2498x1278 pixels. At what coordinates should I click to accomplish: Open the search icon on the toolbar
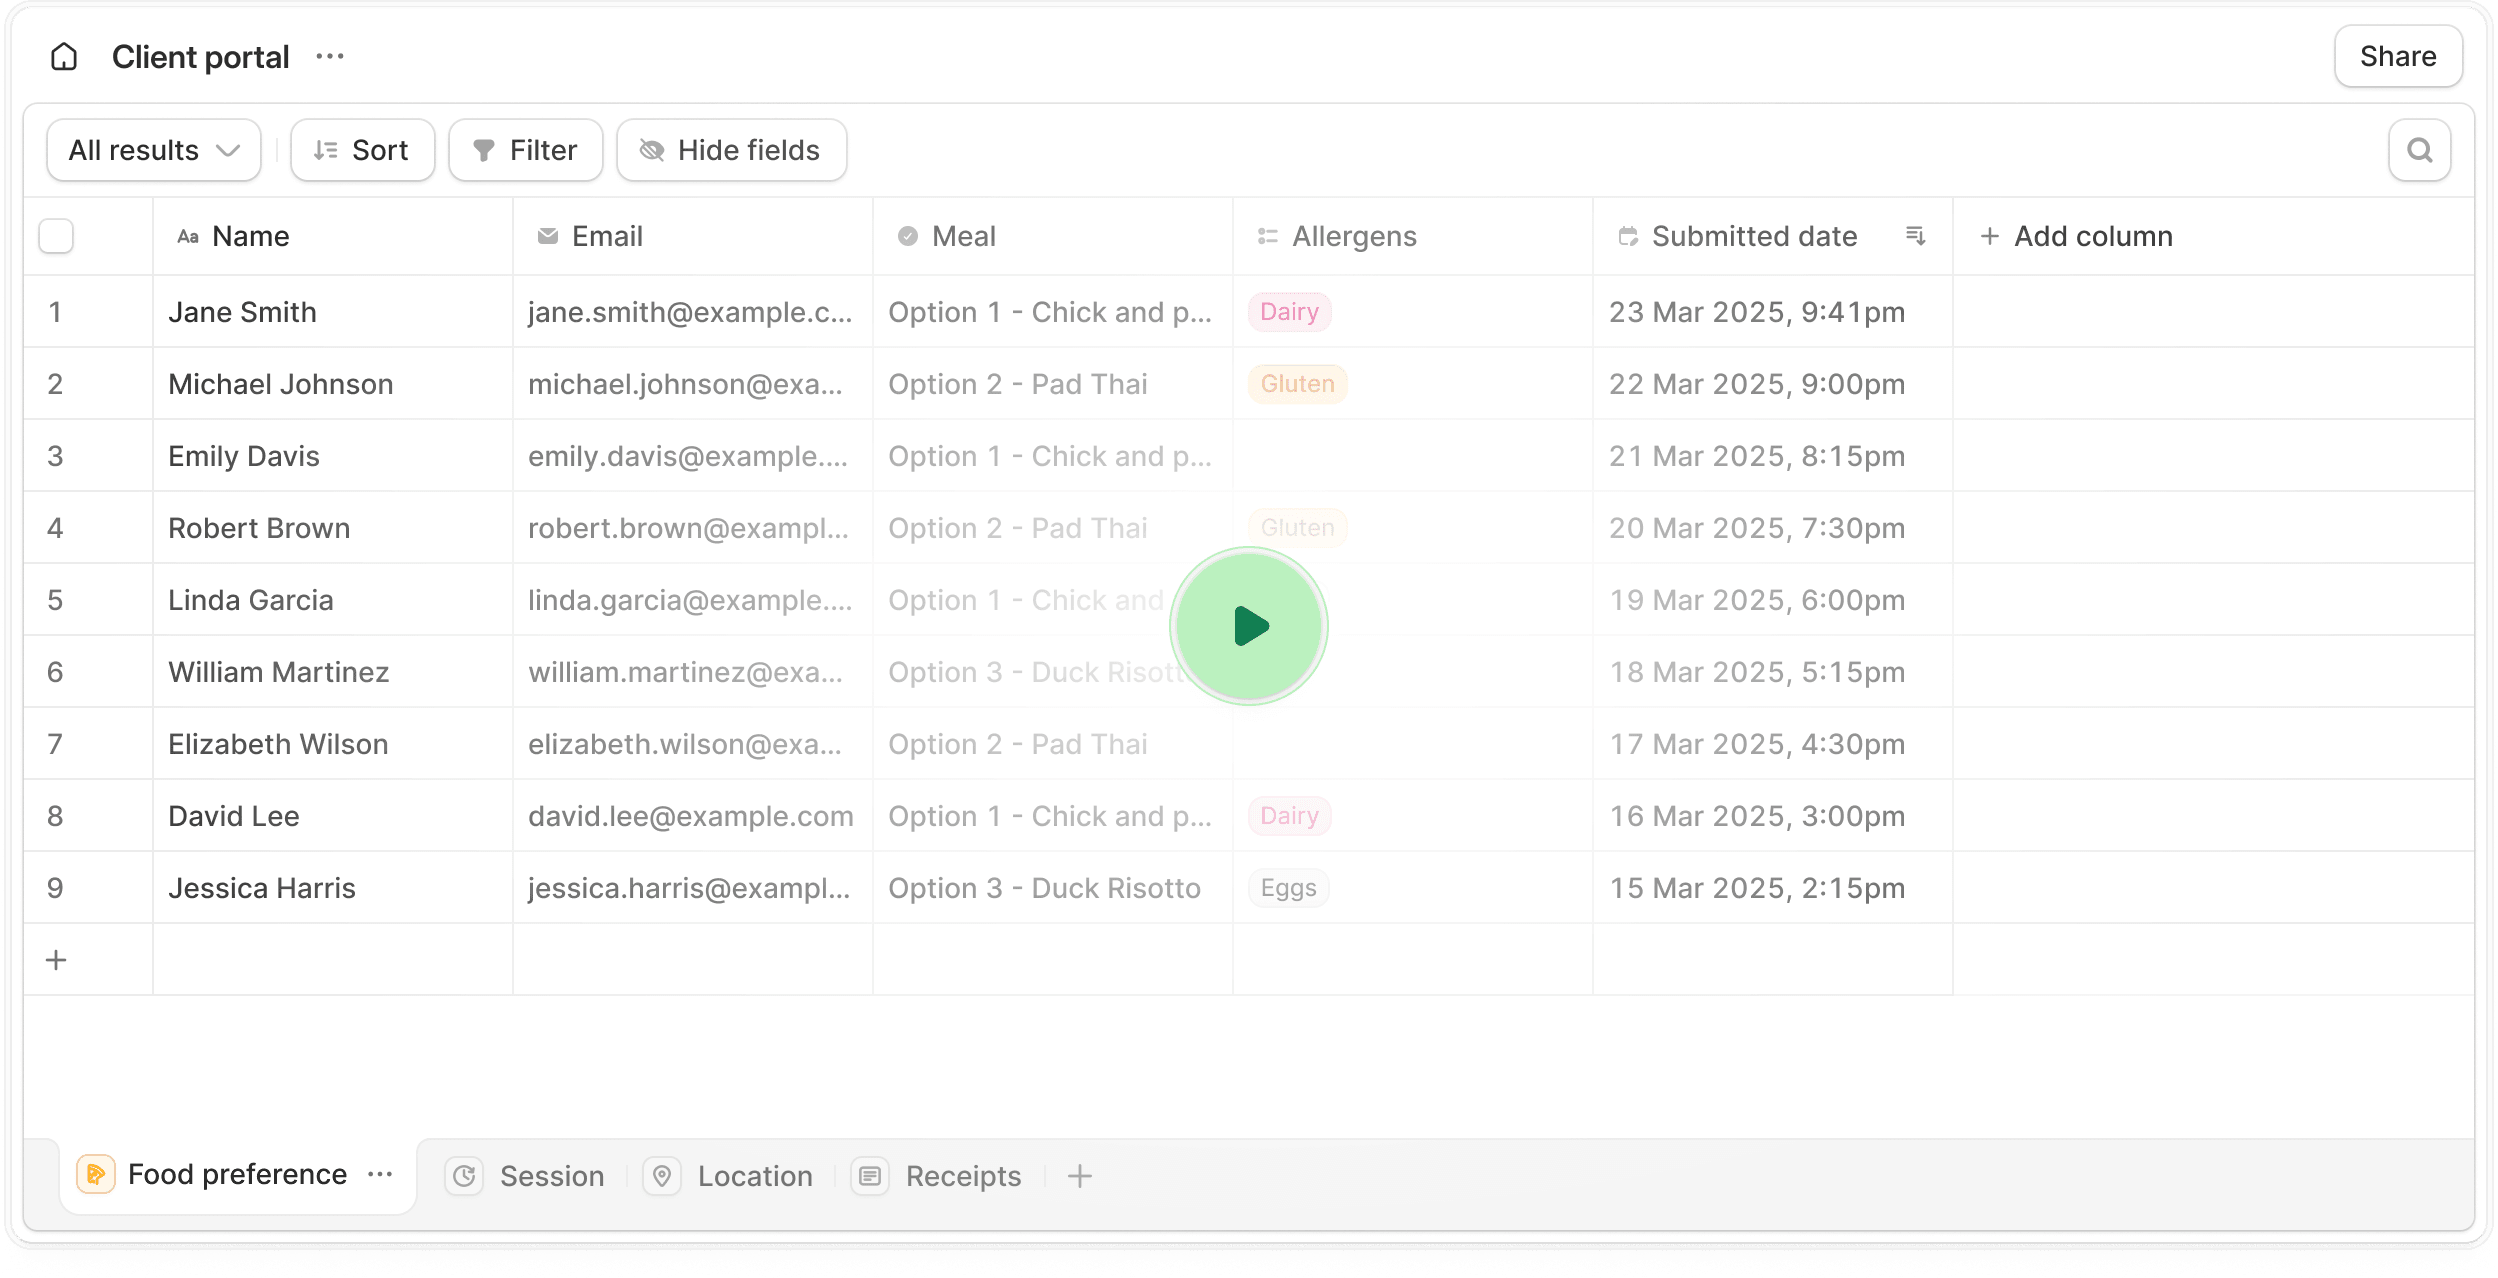(2419, 149)
